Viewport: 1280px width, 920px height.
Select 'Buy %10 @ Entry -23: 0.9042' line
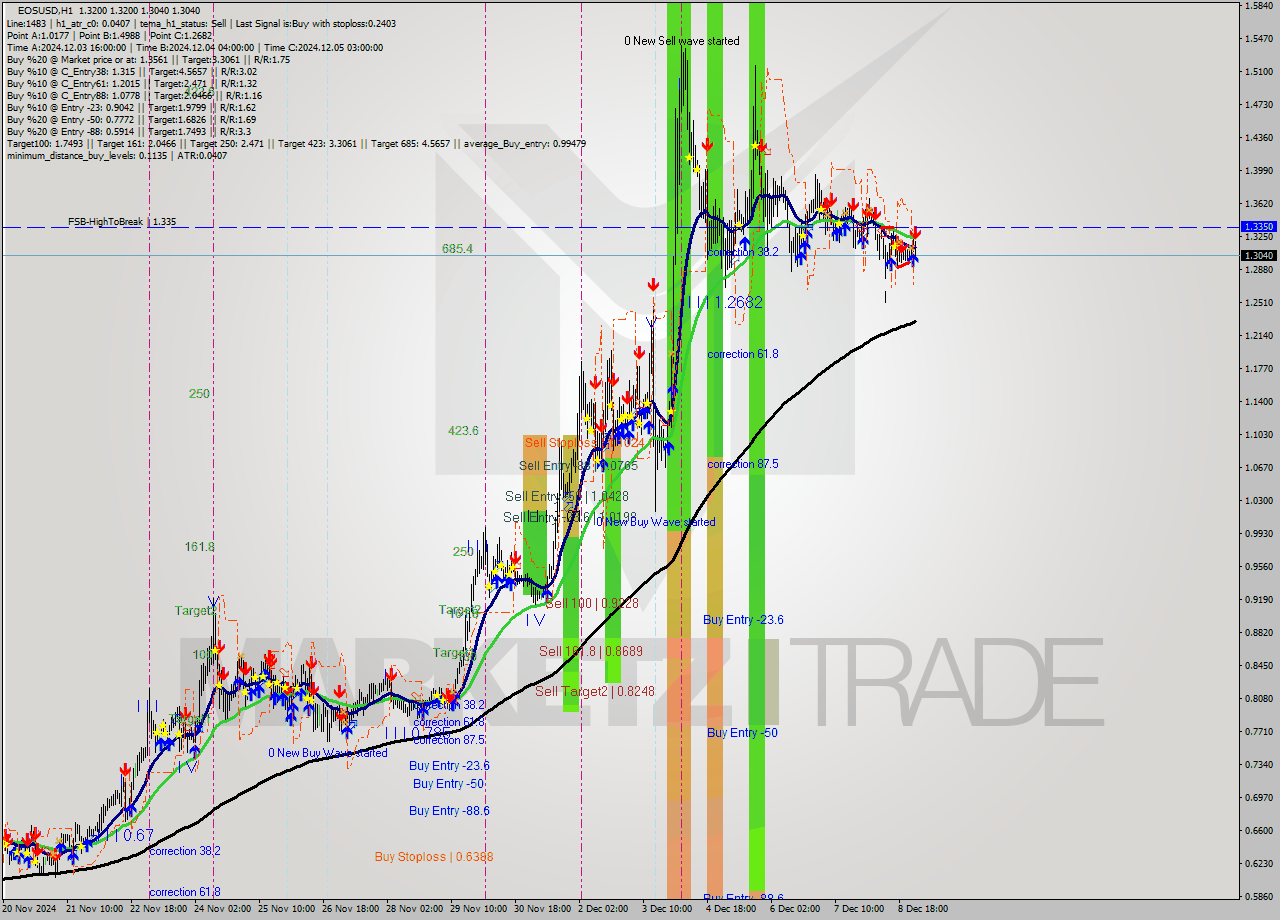[x=131, y=107]
